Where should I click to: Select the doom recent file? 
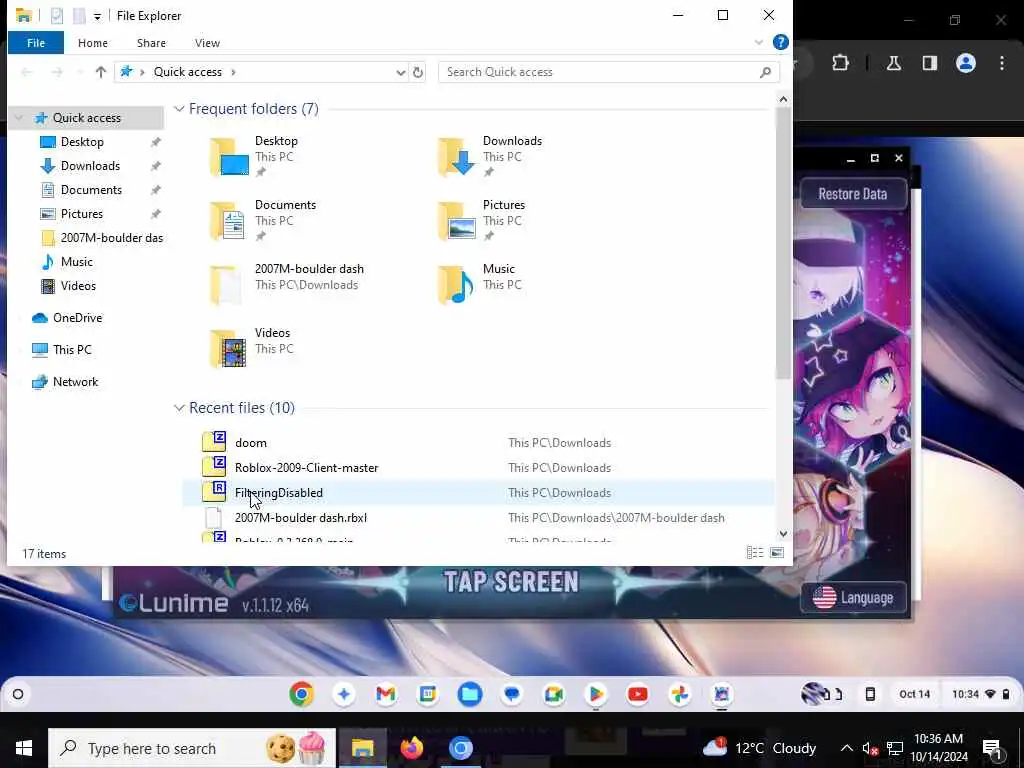click(478, 443)
